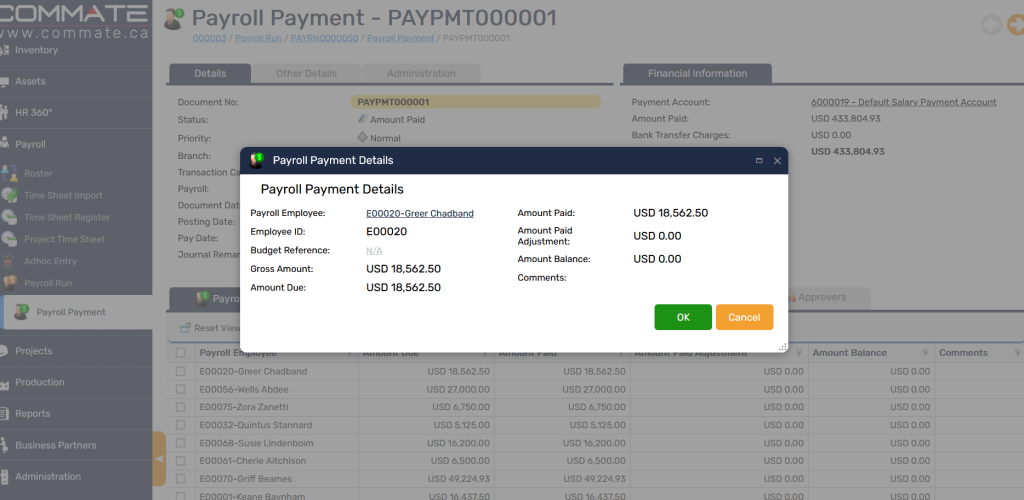The width and height of the screenshot is (1024, 500).
Task: Open the Roster icon under Payroll
Action: coord(9,174)
